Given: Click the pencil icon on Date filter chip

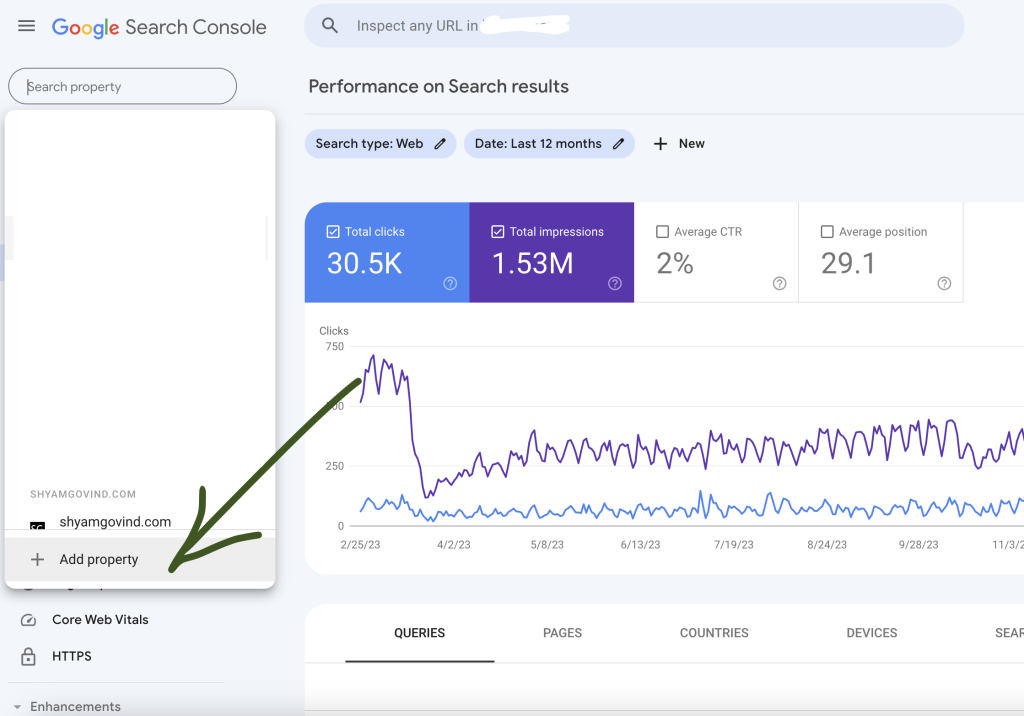Looking at the screenshot, I should click(x=618, y=143).
